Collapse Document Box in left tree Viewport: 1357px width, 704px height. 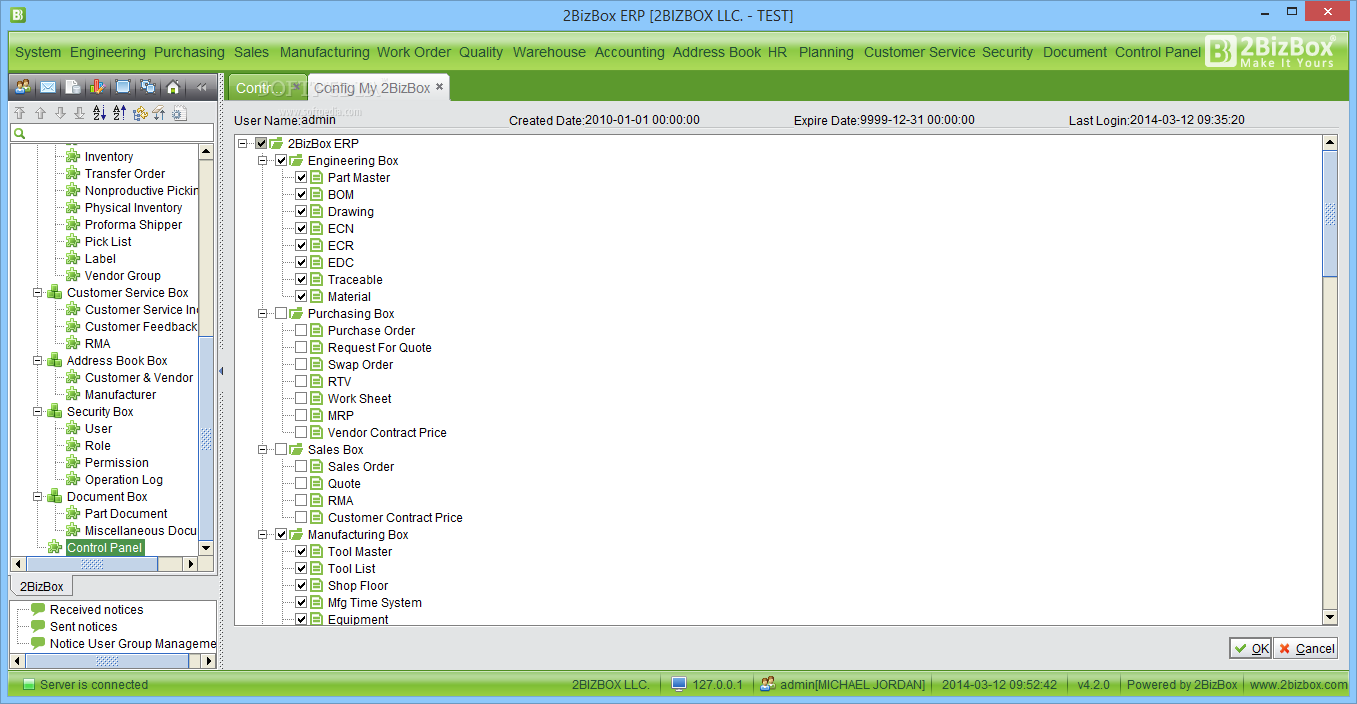click(38, 496)
